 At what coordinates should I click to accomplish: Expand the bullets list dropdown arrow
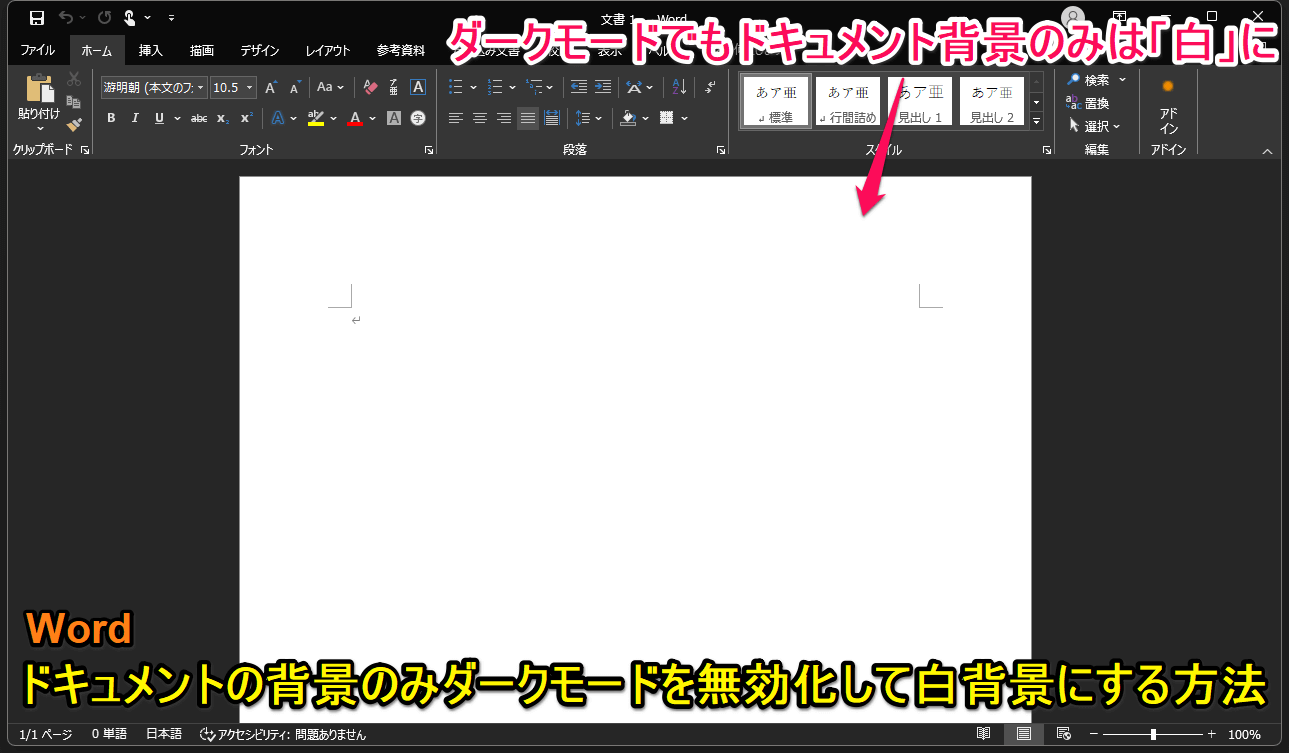(x=474, y=88)
